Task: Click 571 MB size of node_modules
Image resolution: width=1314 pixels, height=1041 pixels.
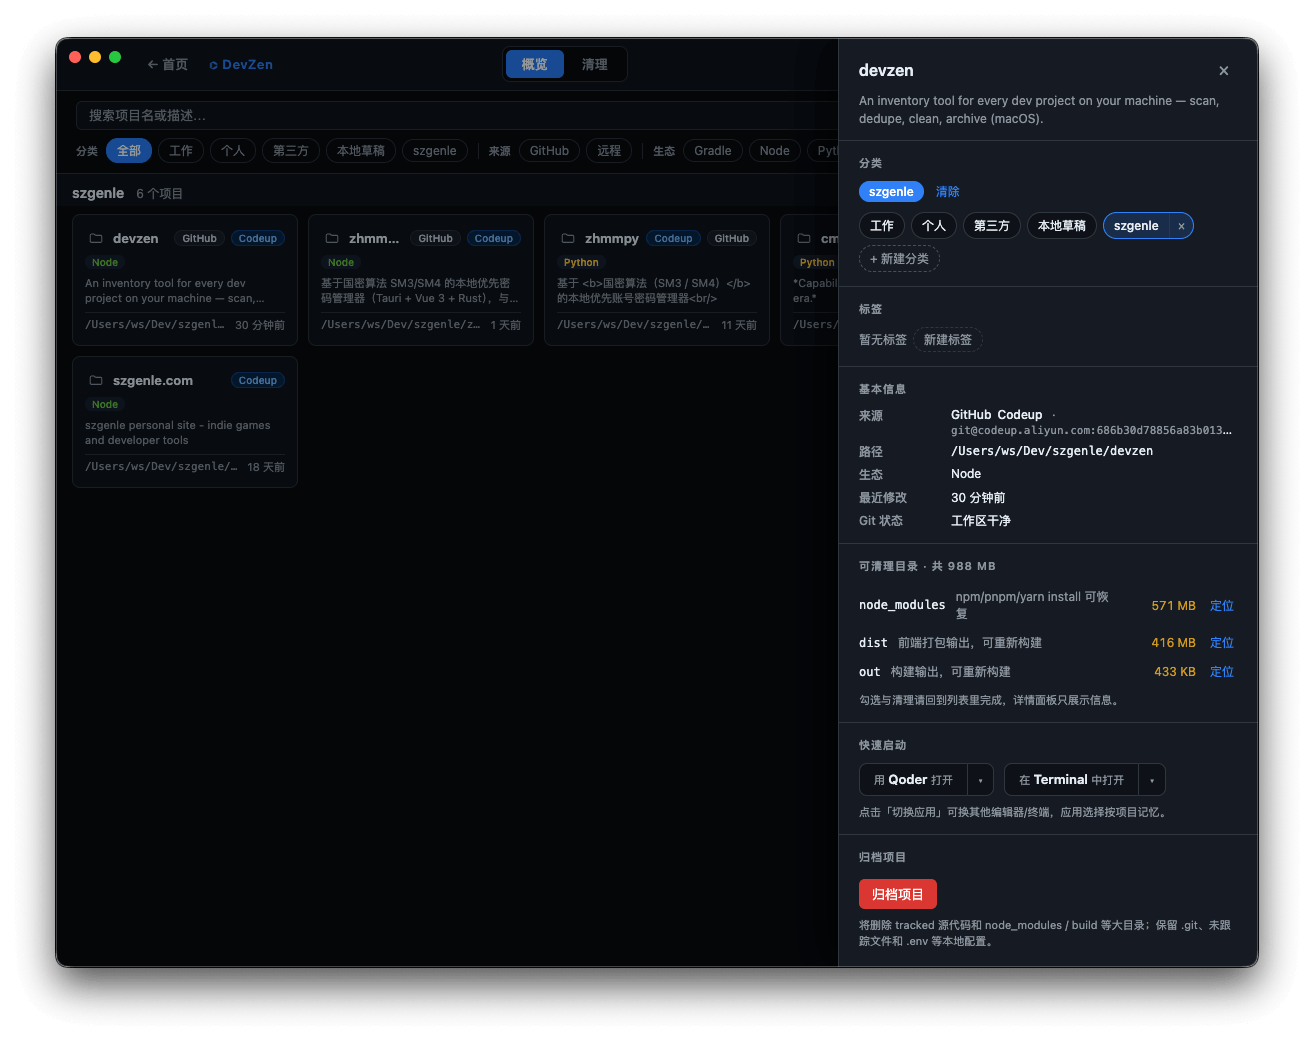Action: click(1173, 606)
